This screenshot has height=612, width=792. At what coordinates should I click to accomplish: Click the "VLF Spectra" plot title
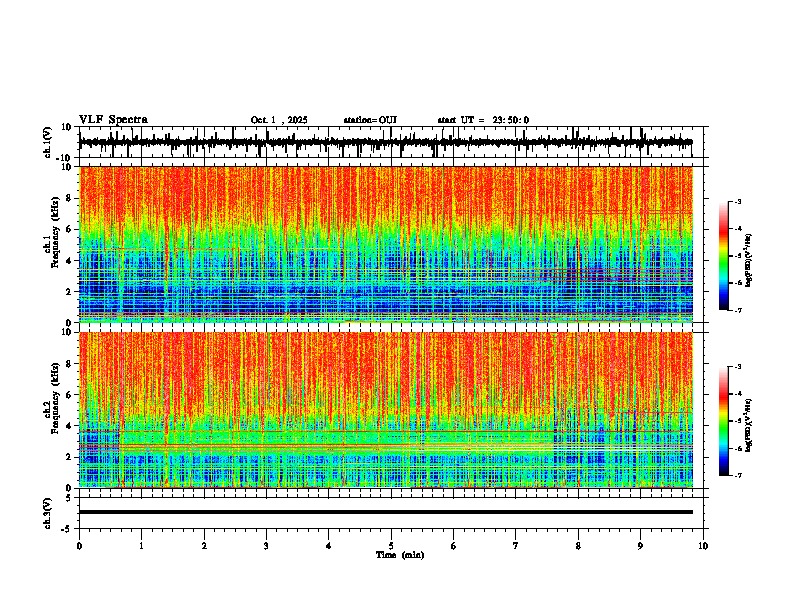pyautogui.click(x=113, y=120)
